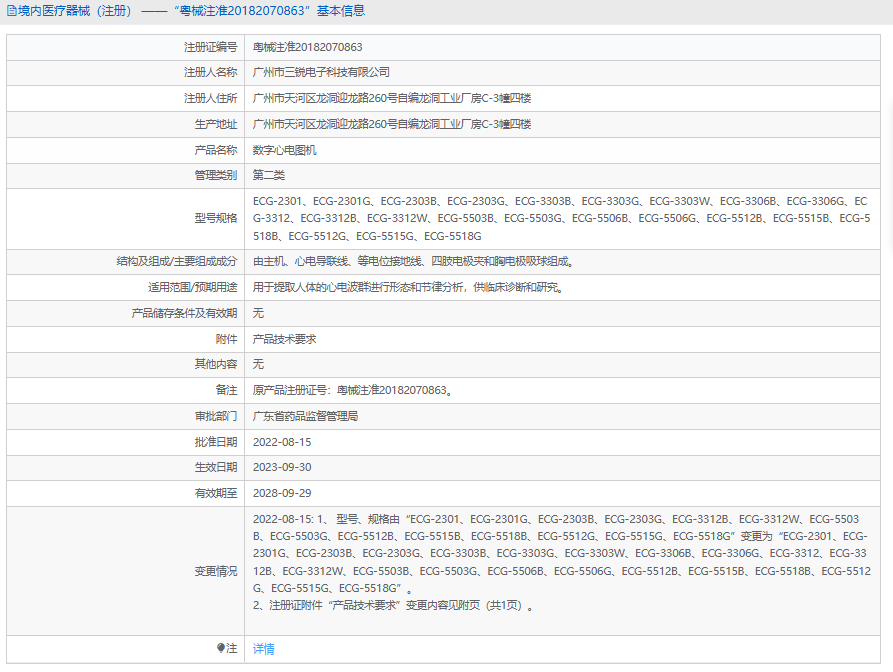Click the bullet icon beside 注 label
The height and width of the screenshot is (672, 893).
click(x=221, y=648)
